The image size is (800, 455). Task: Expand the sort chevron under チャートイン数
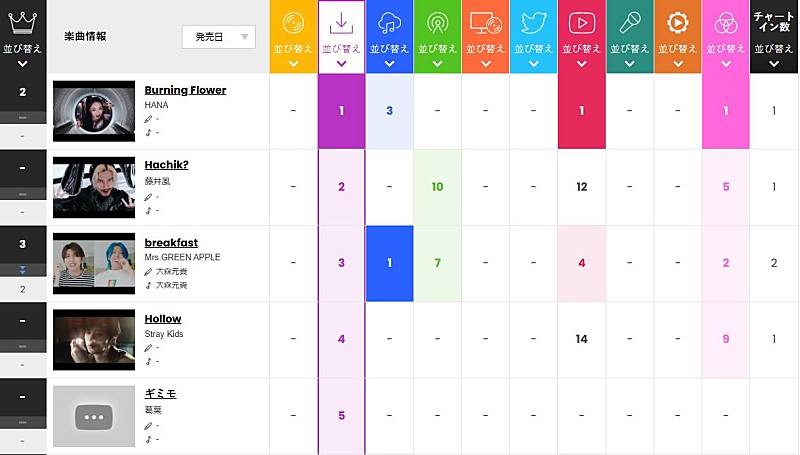(x=774, y=63)
